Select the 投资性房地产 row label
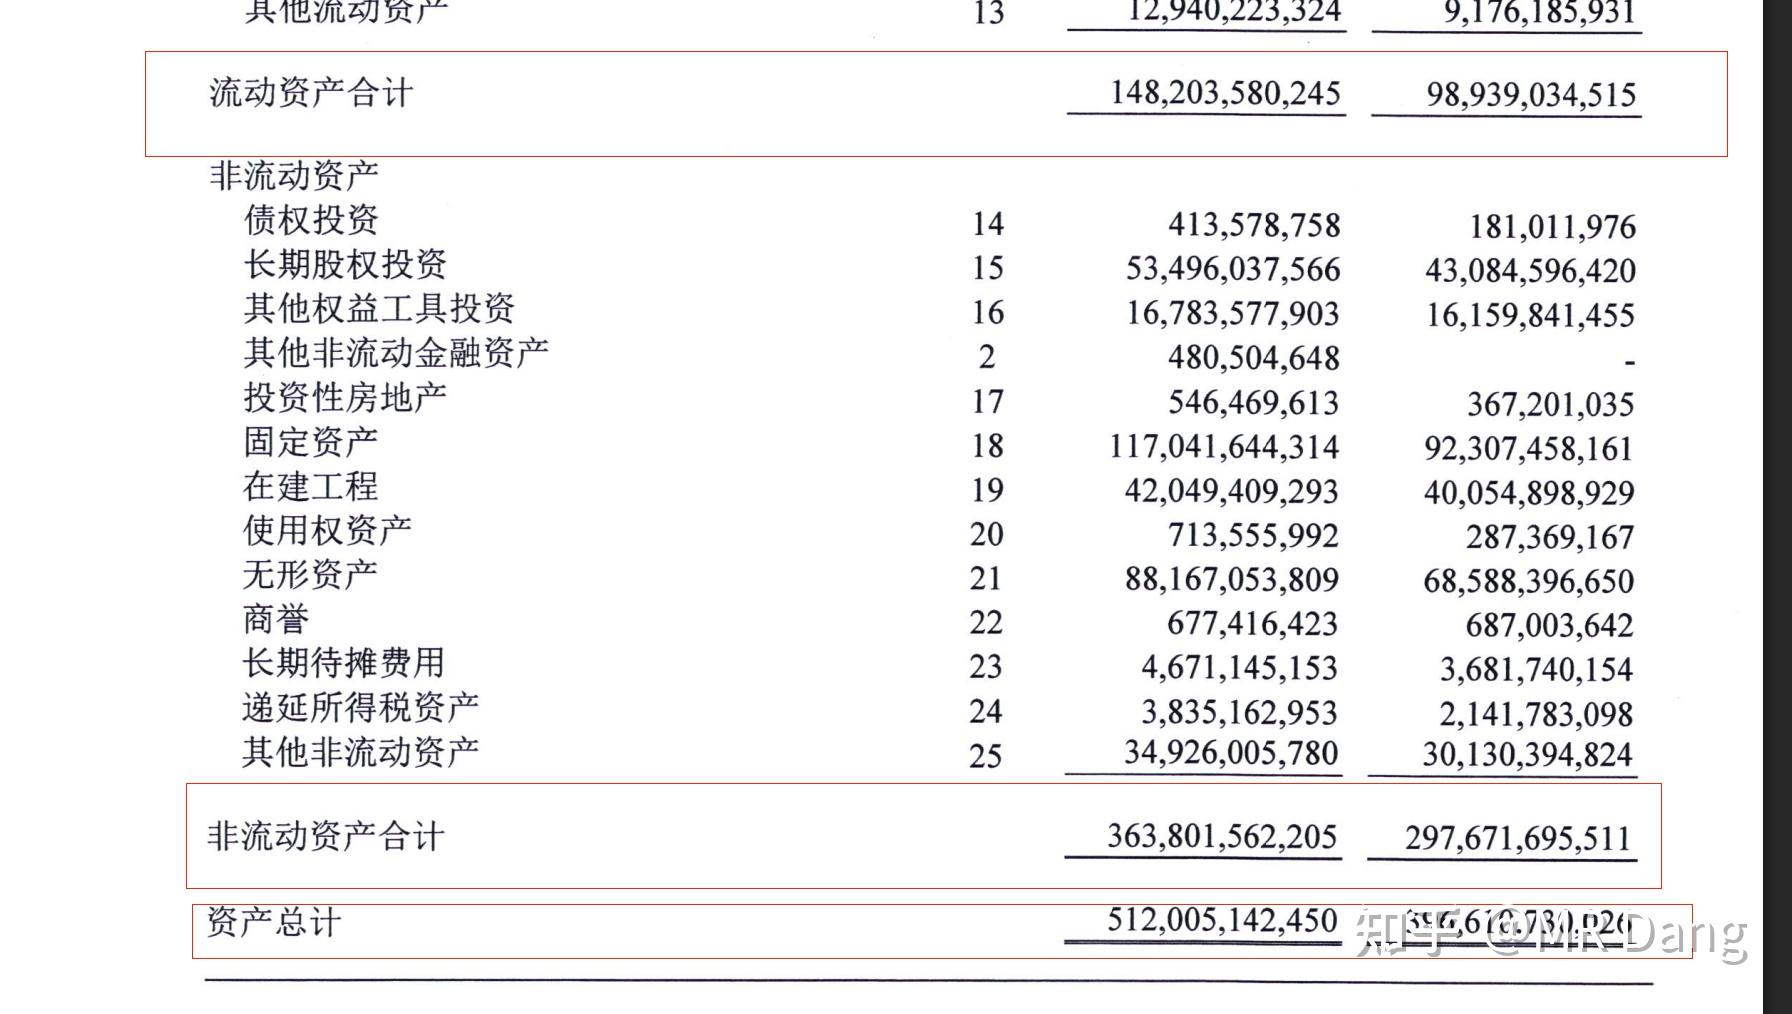 coord(345,397)
